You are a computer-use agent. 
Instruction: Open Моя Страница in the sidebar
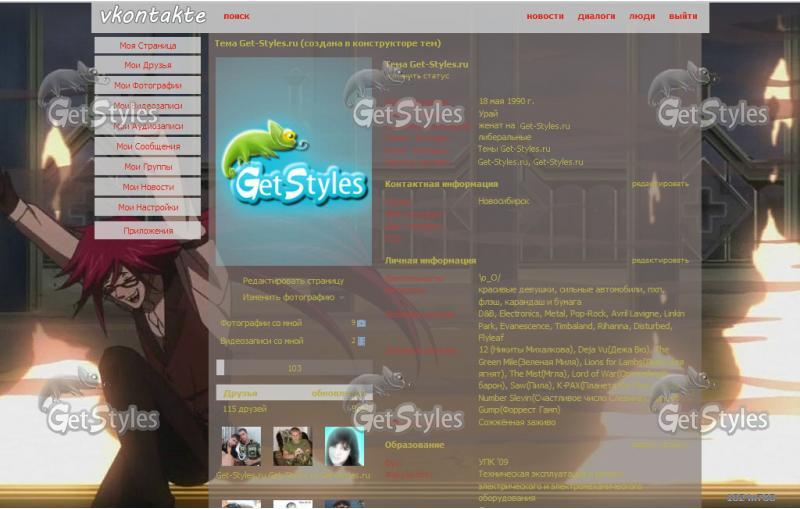(148, 46)
